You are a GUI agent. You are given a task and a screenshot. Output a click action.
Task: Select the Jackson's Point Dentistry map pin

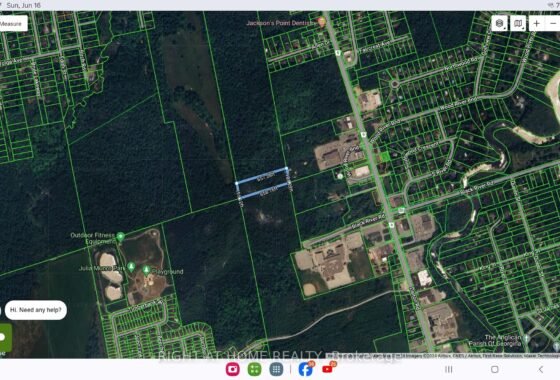[321, 22]
